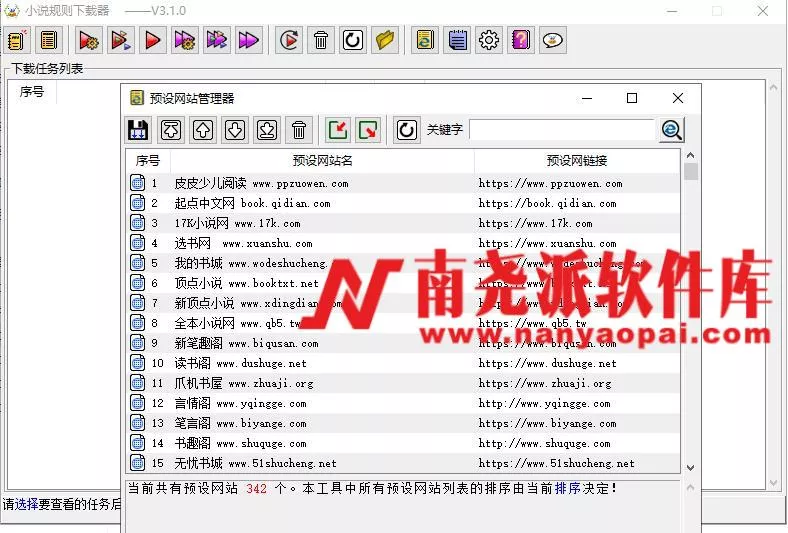Start download with the plain red play icon
Image resolution: width=788 pixels, height=533 pixels.
(x=153, y=40)
